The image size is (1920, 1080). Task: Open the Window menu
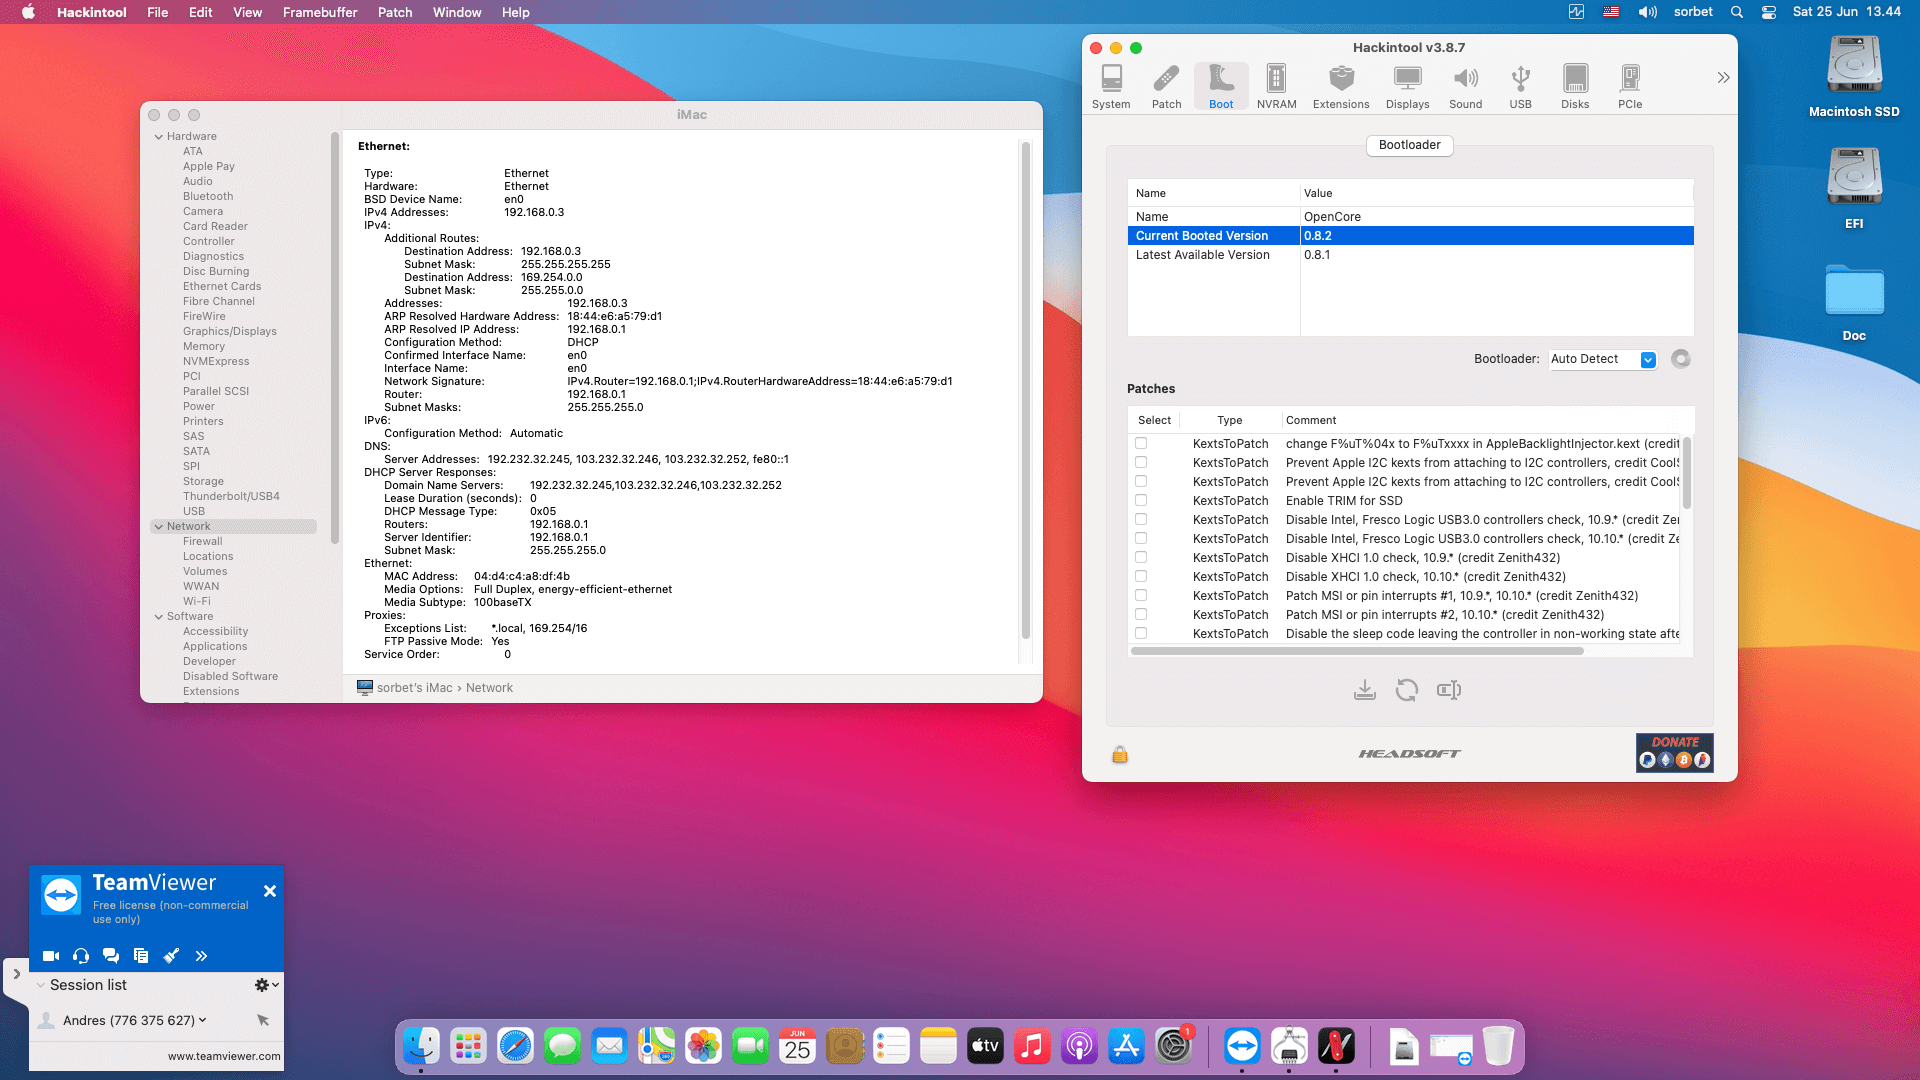tap(457, 12)
